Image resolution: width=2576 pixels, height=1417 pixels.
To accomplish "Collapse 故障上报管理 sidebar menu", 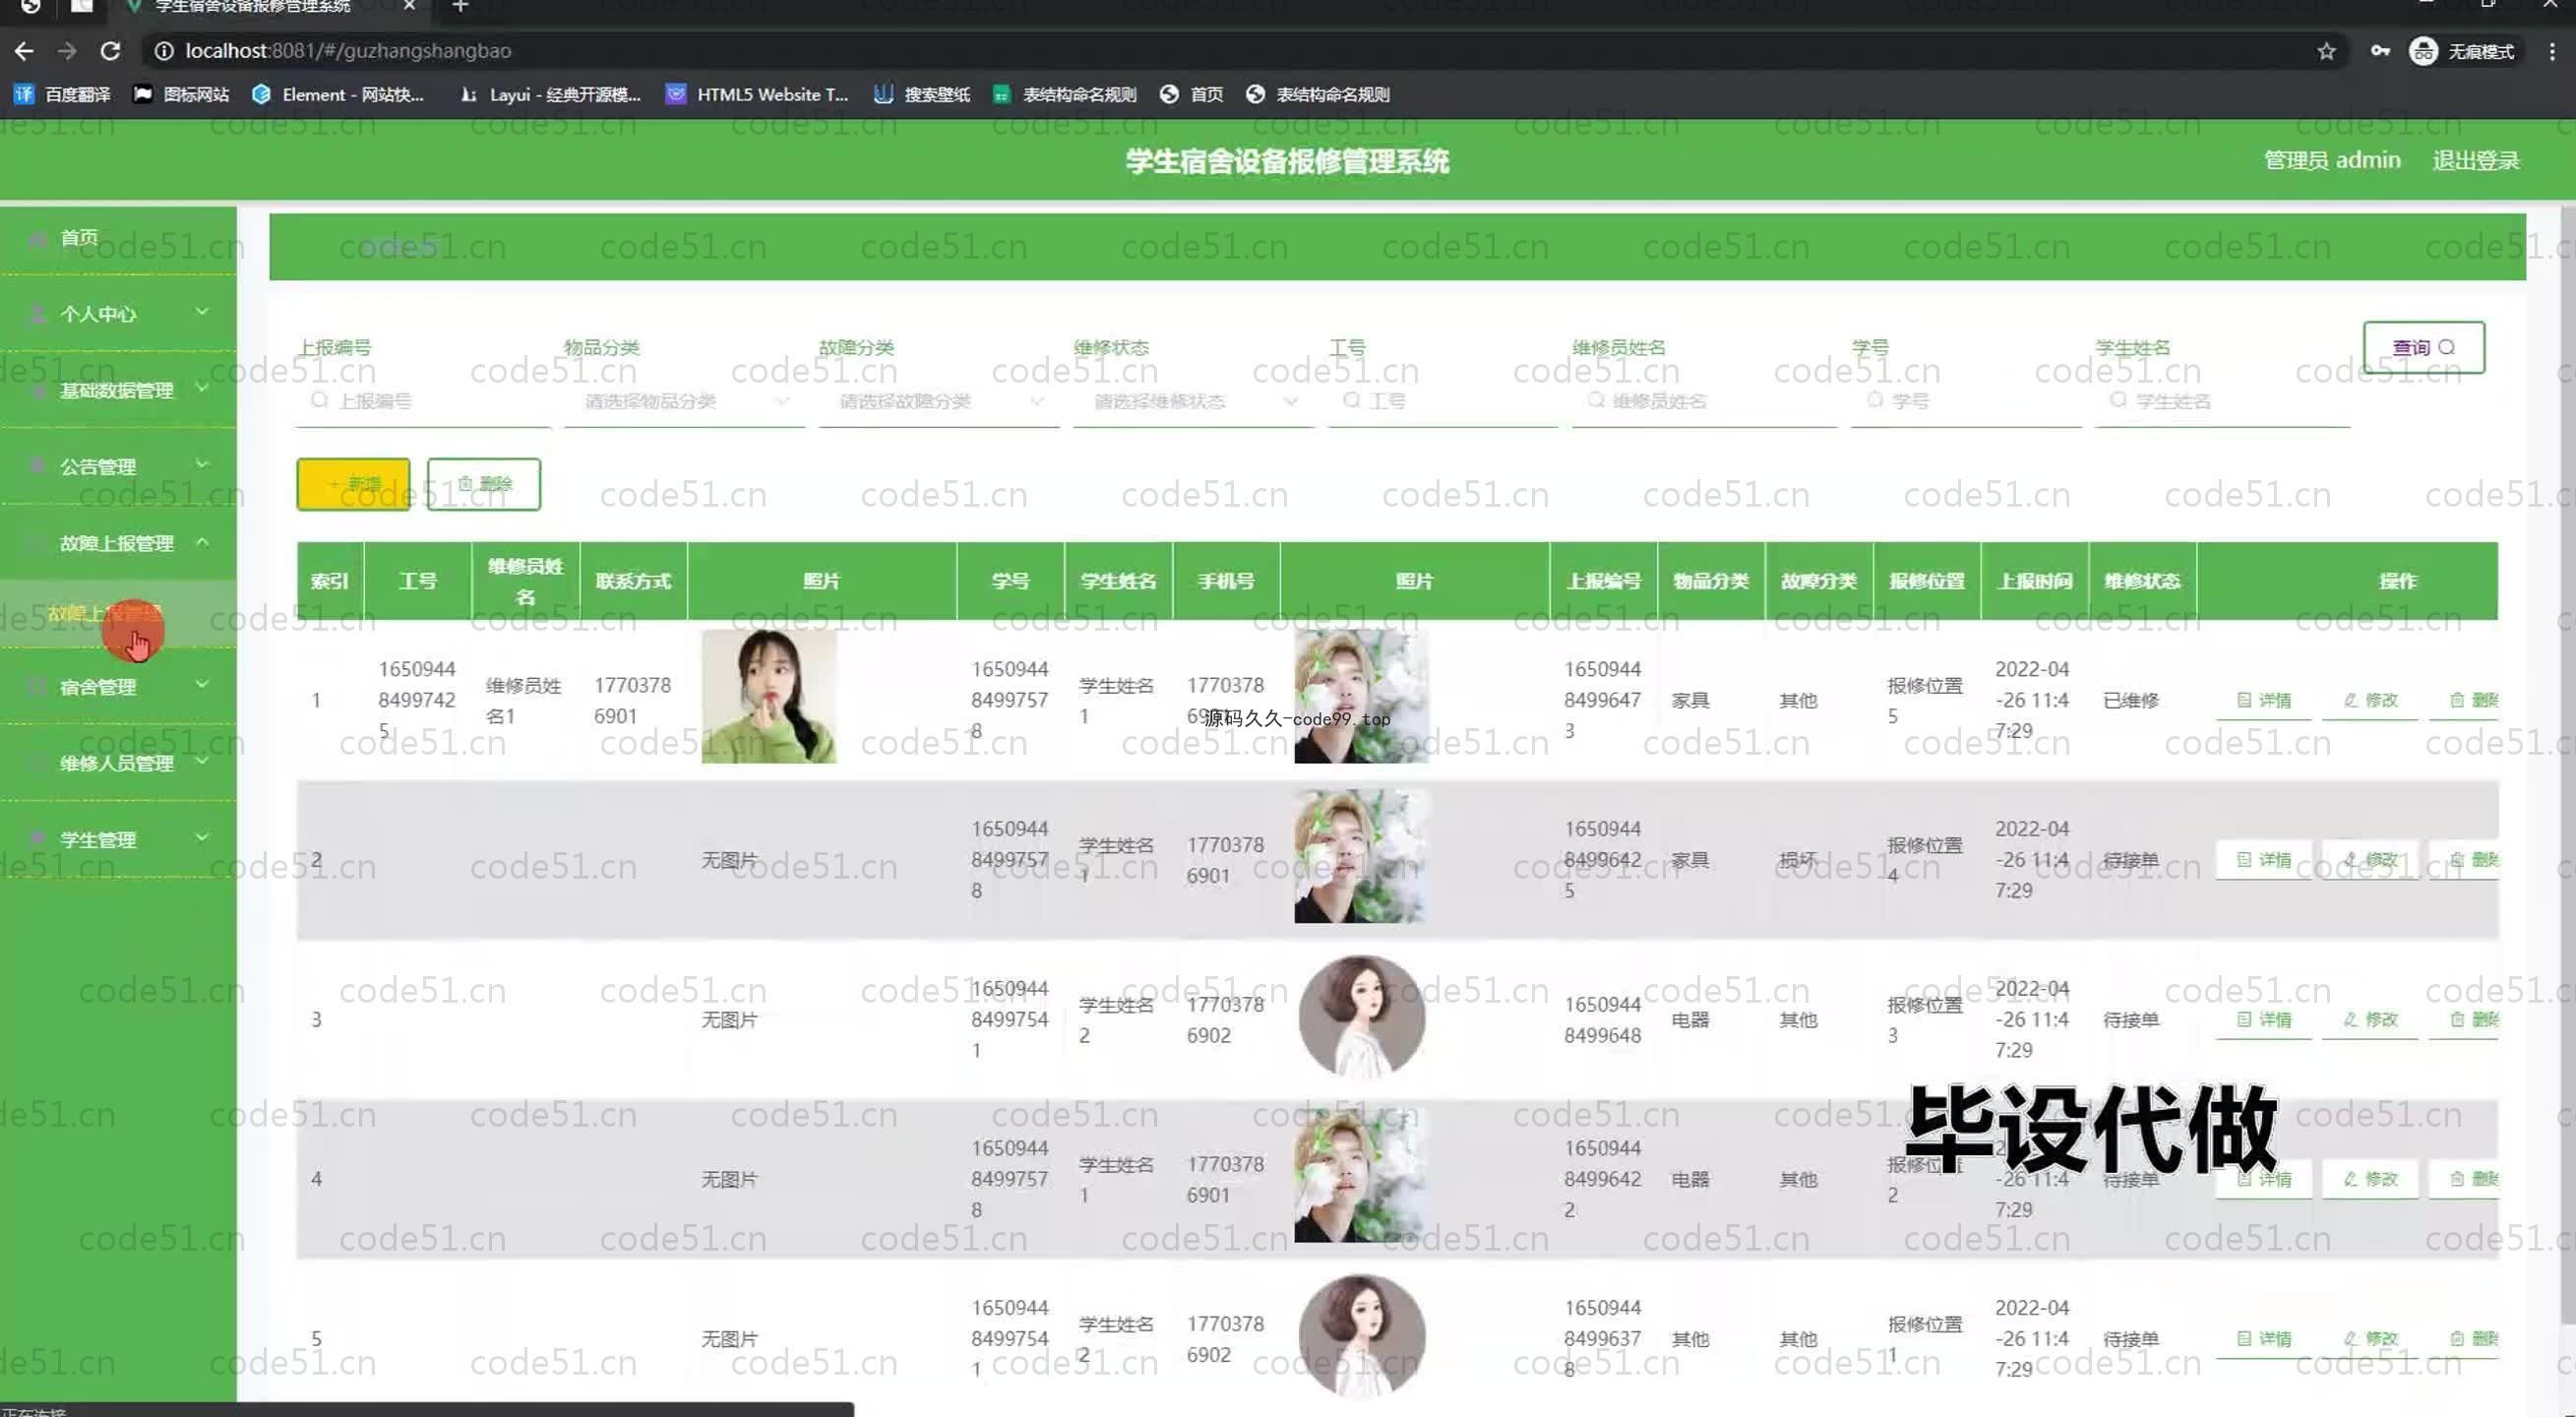I will pyautogui.click(x=118, y=543).
